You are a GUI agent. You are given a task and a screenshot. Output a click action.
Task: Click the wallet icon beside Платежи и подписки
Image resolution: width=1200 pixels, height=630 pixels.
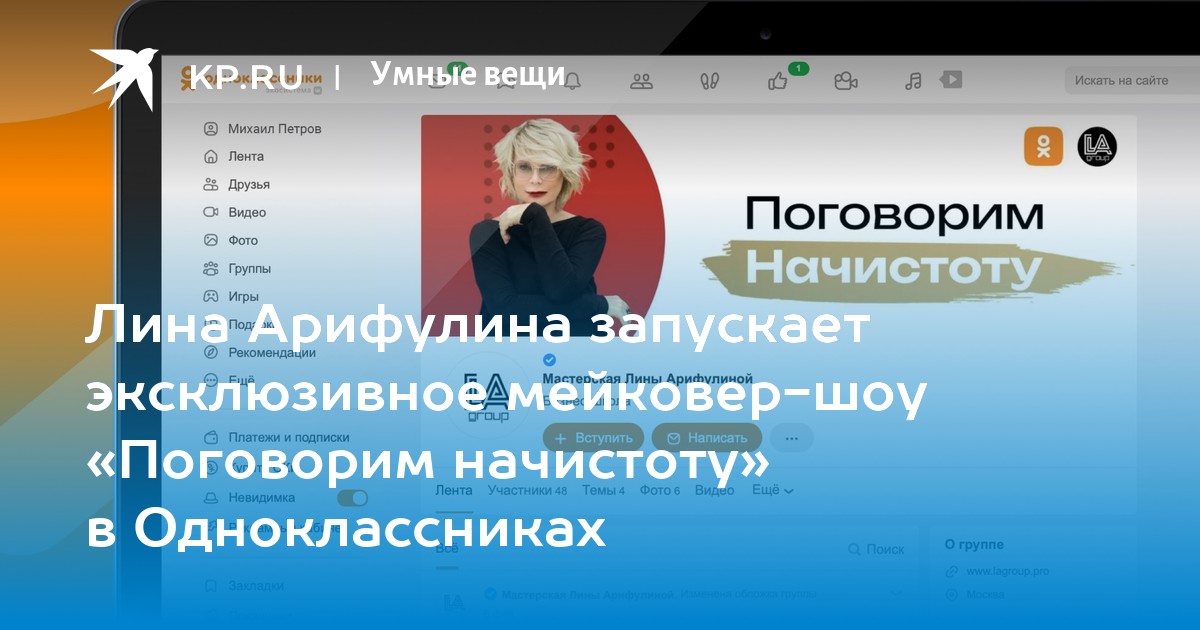pos(211,437)
